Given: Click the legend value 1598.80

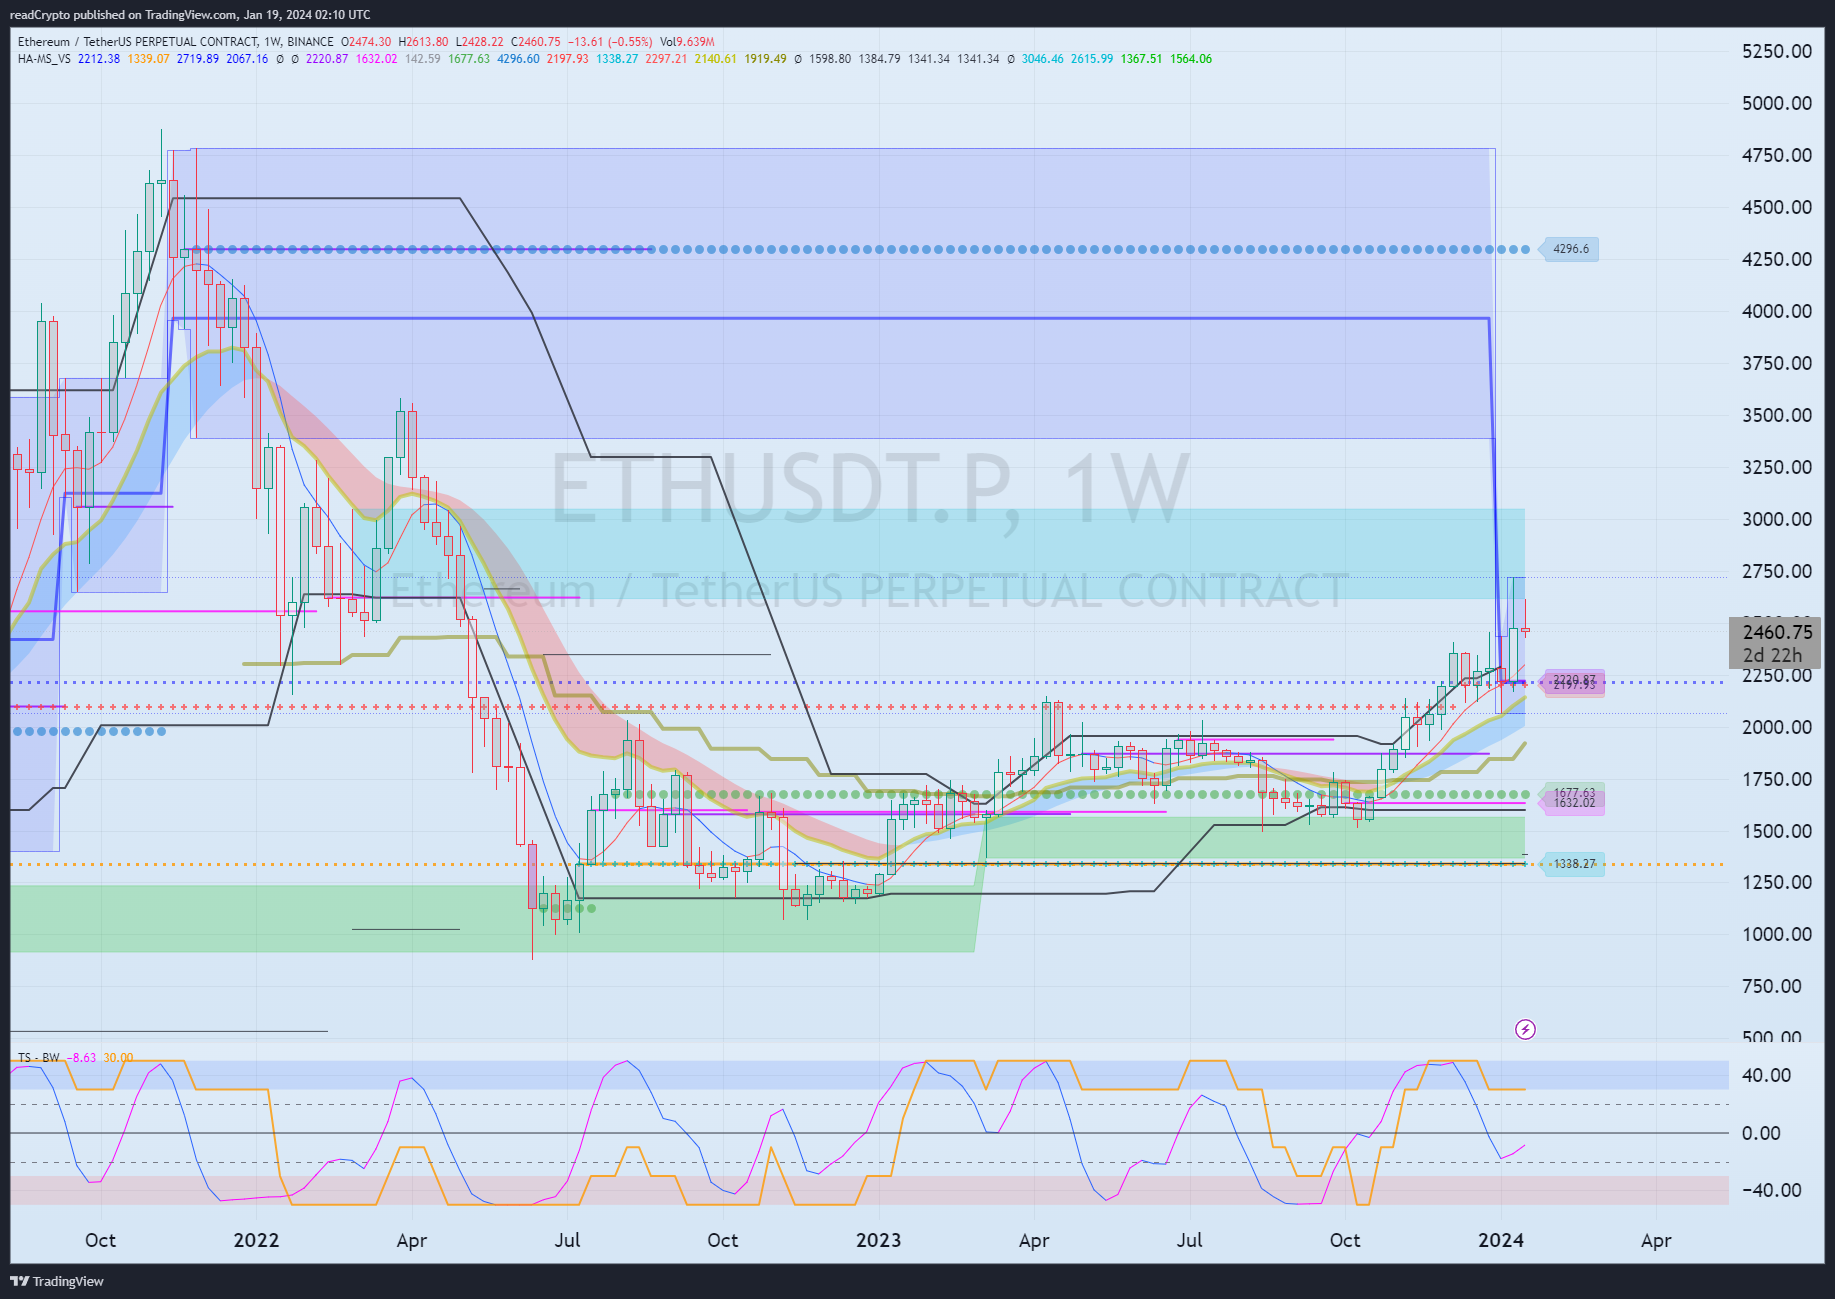Looking at the screenshot, I should (x=830, y=59).
